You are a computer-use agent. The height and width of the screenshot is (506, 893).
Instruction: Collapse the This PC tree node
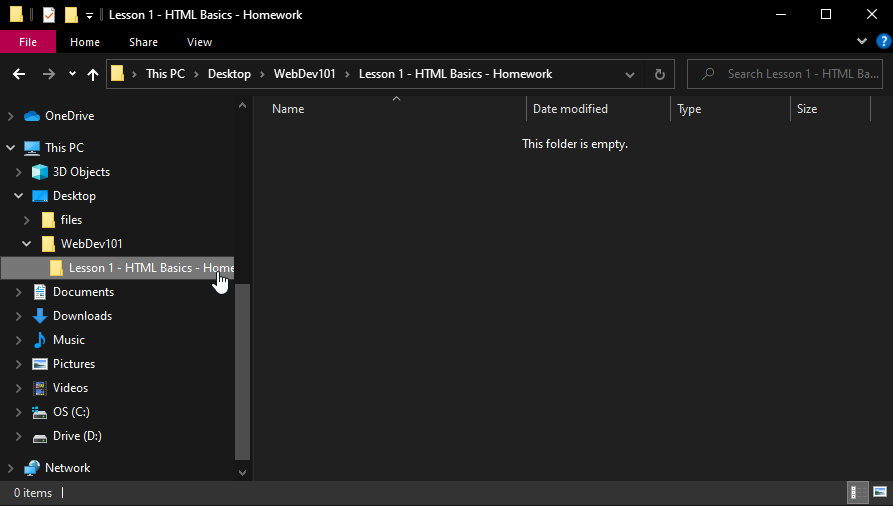(x=10, y=148)
